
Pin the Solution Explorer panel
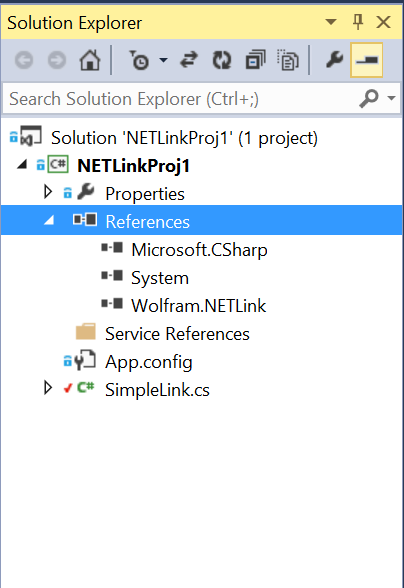[x=358, y=22]
